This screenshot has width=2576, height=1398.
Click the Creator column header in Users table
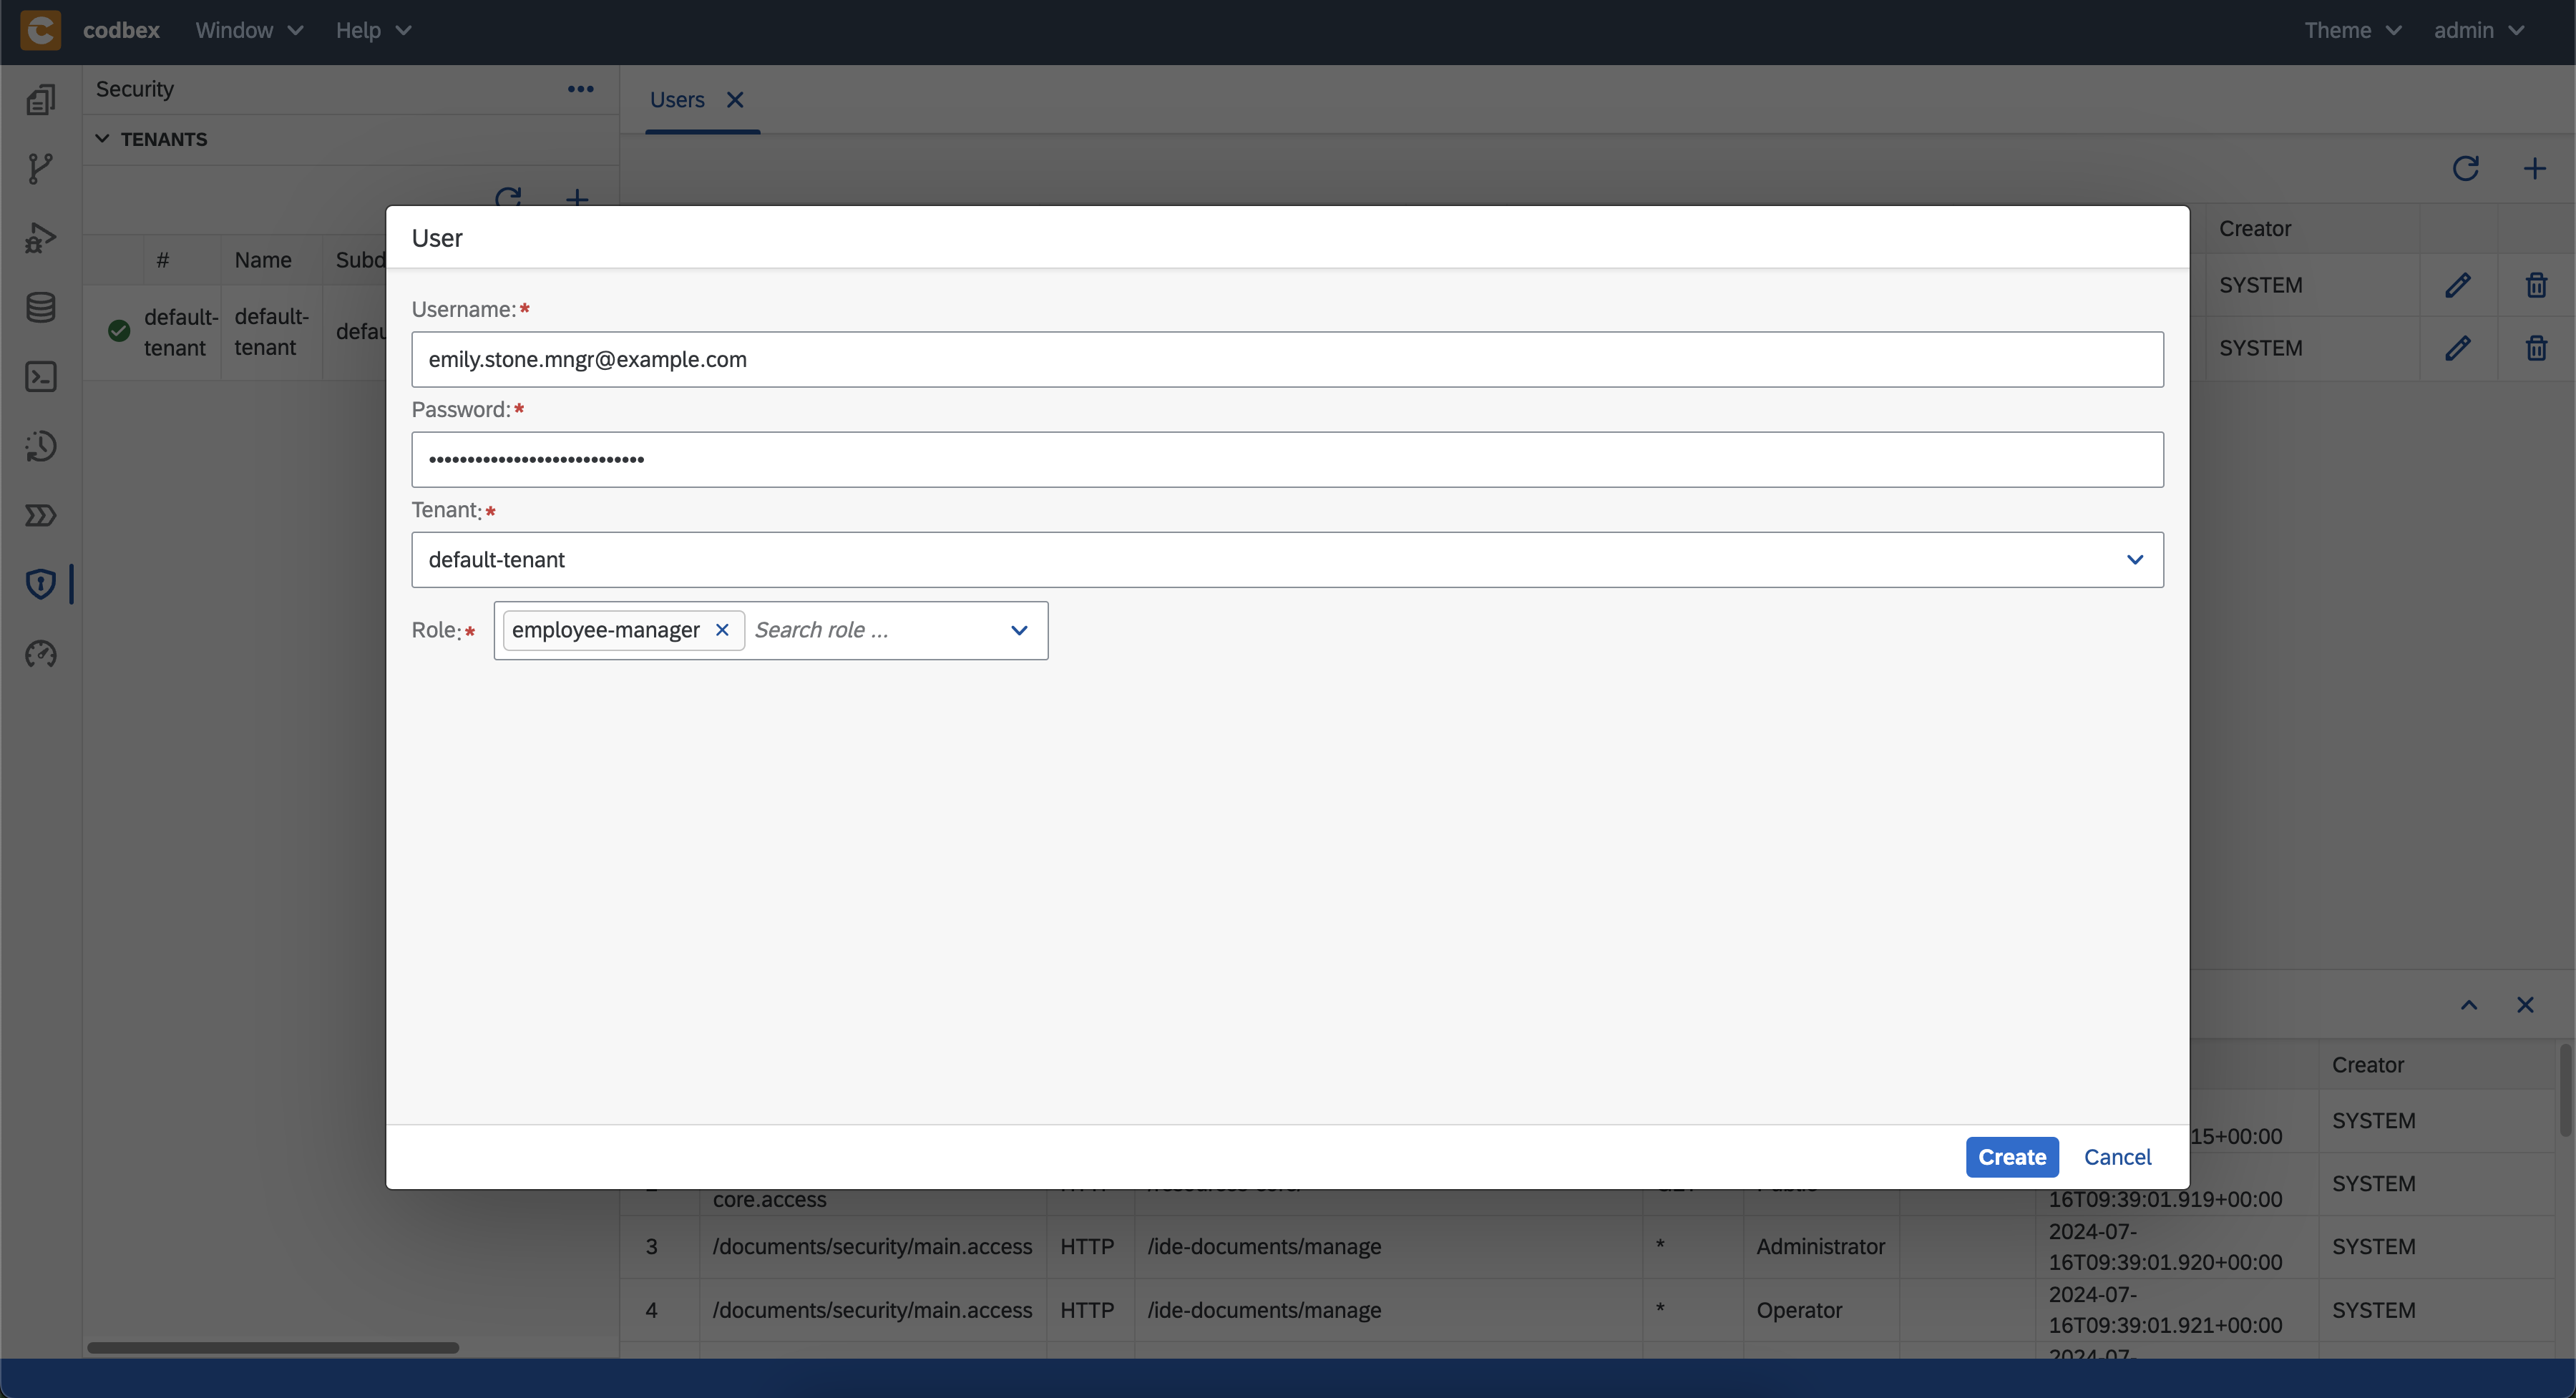point(2255,229)
